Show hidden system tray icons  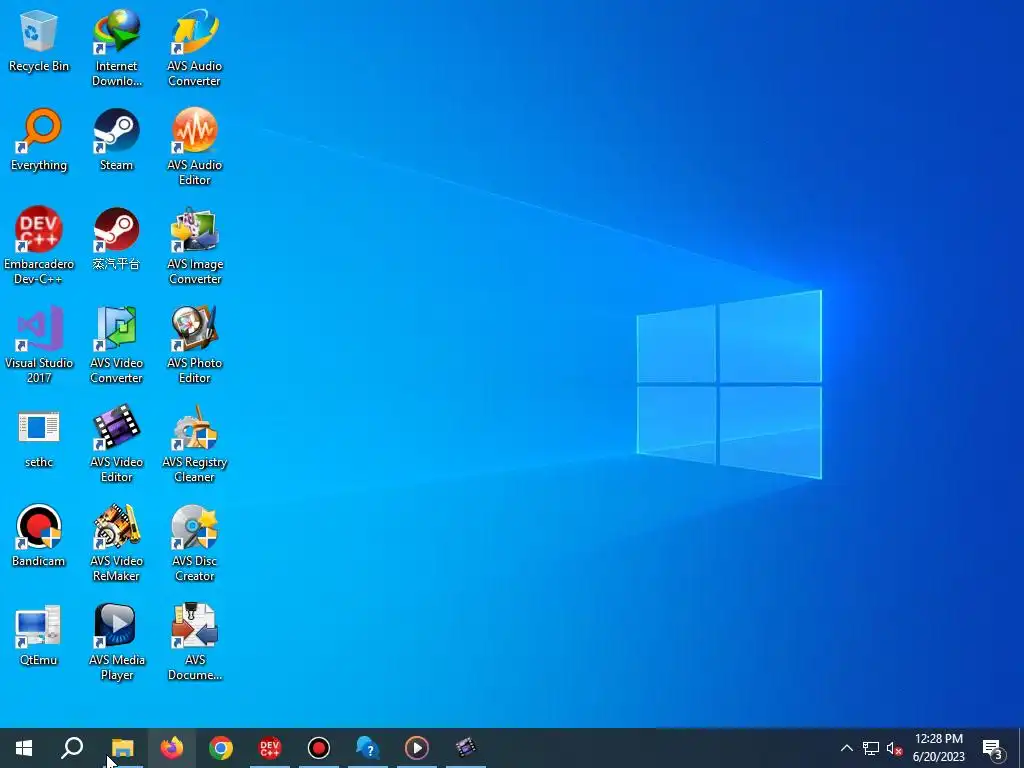coord(846,748)
